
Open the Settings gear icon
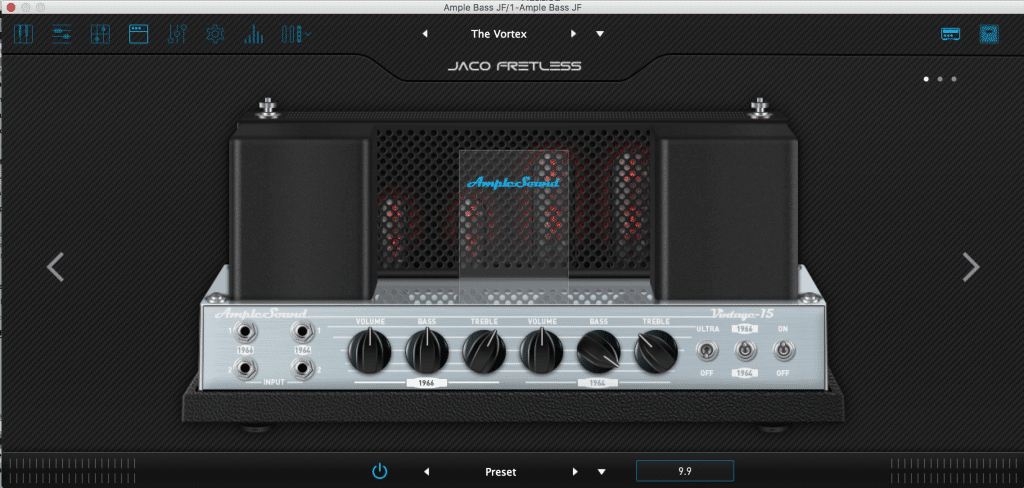[215, 34]
